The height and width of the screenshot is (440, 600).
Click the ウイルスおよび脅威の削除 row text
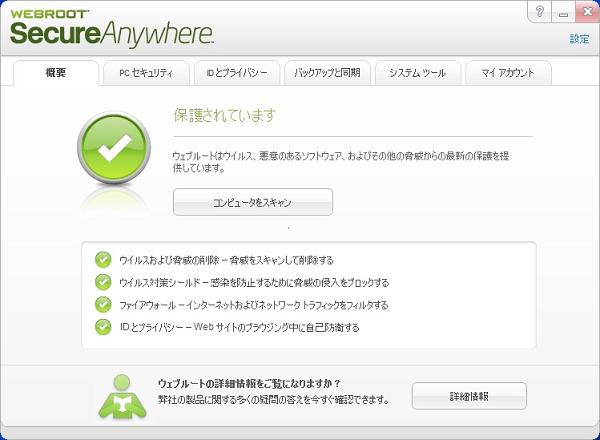coord(226,260)
